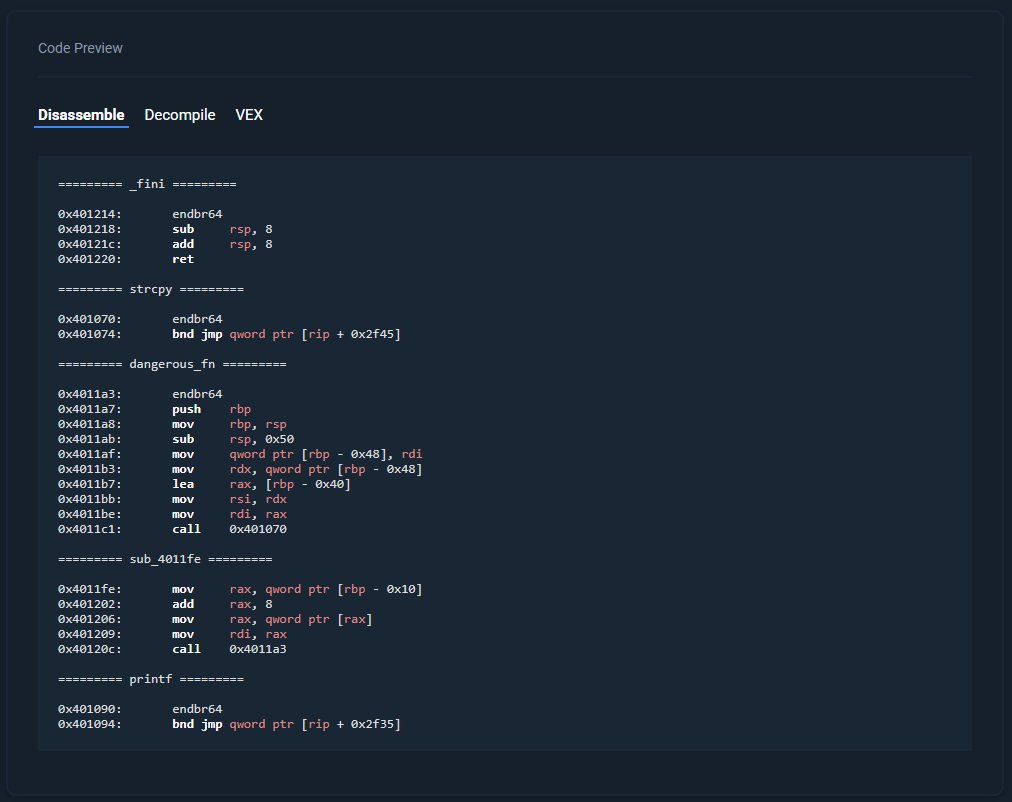
Task: Select the Disassemble tab
Action: pos(81,114)
